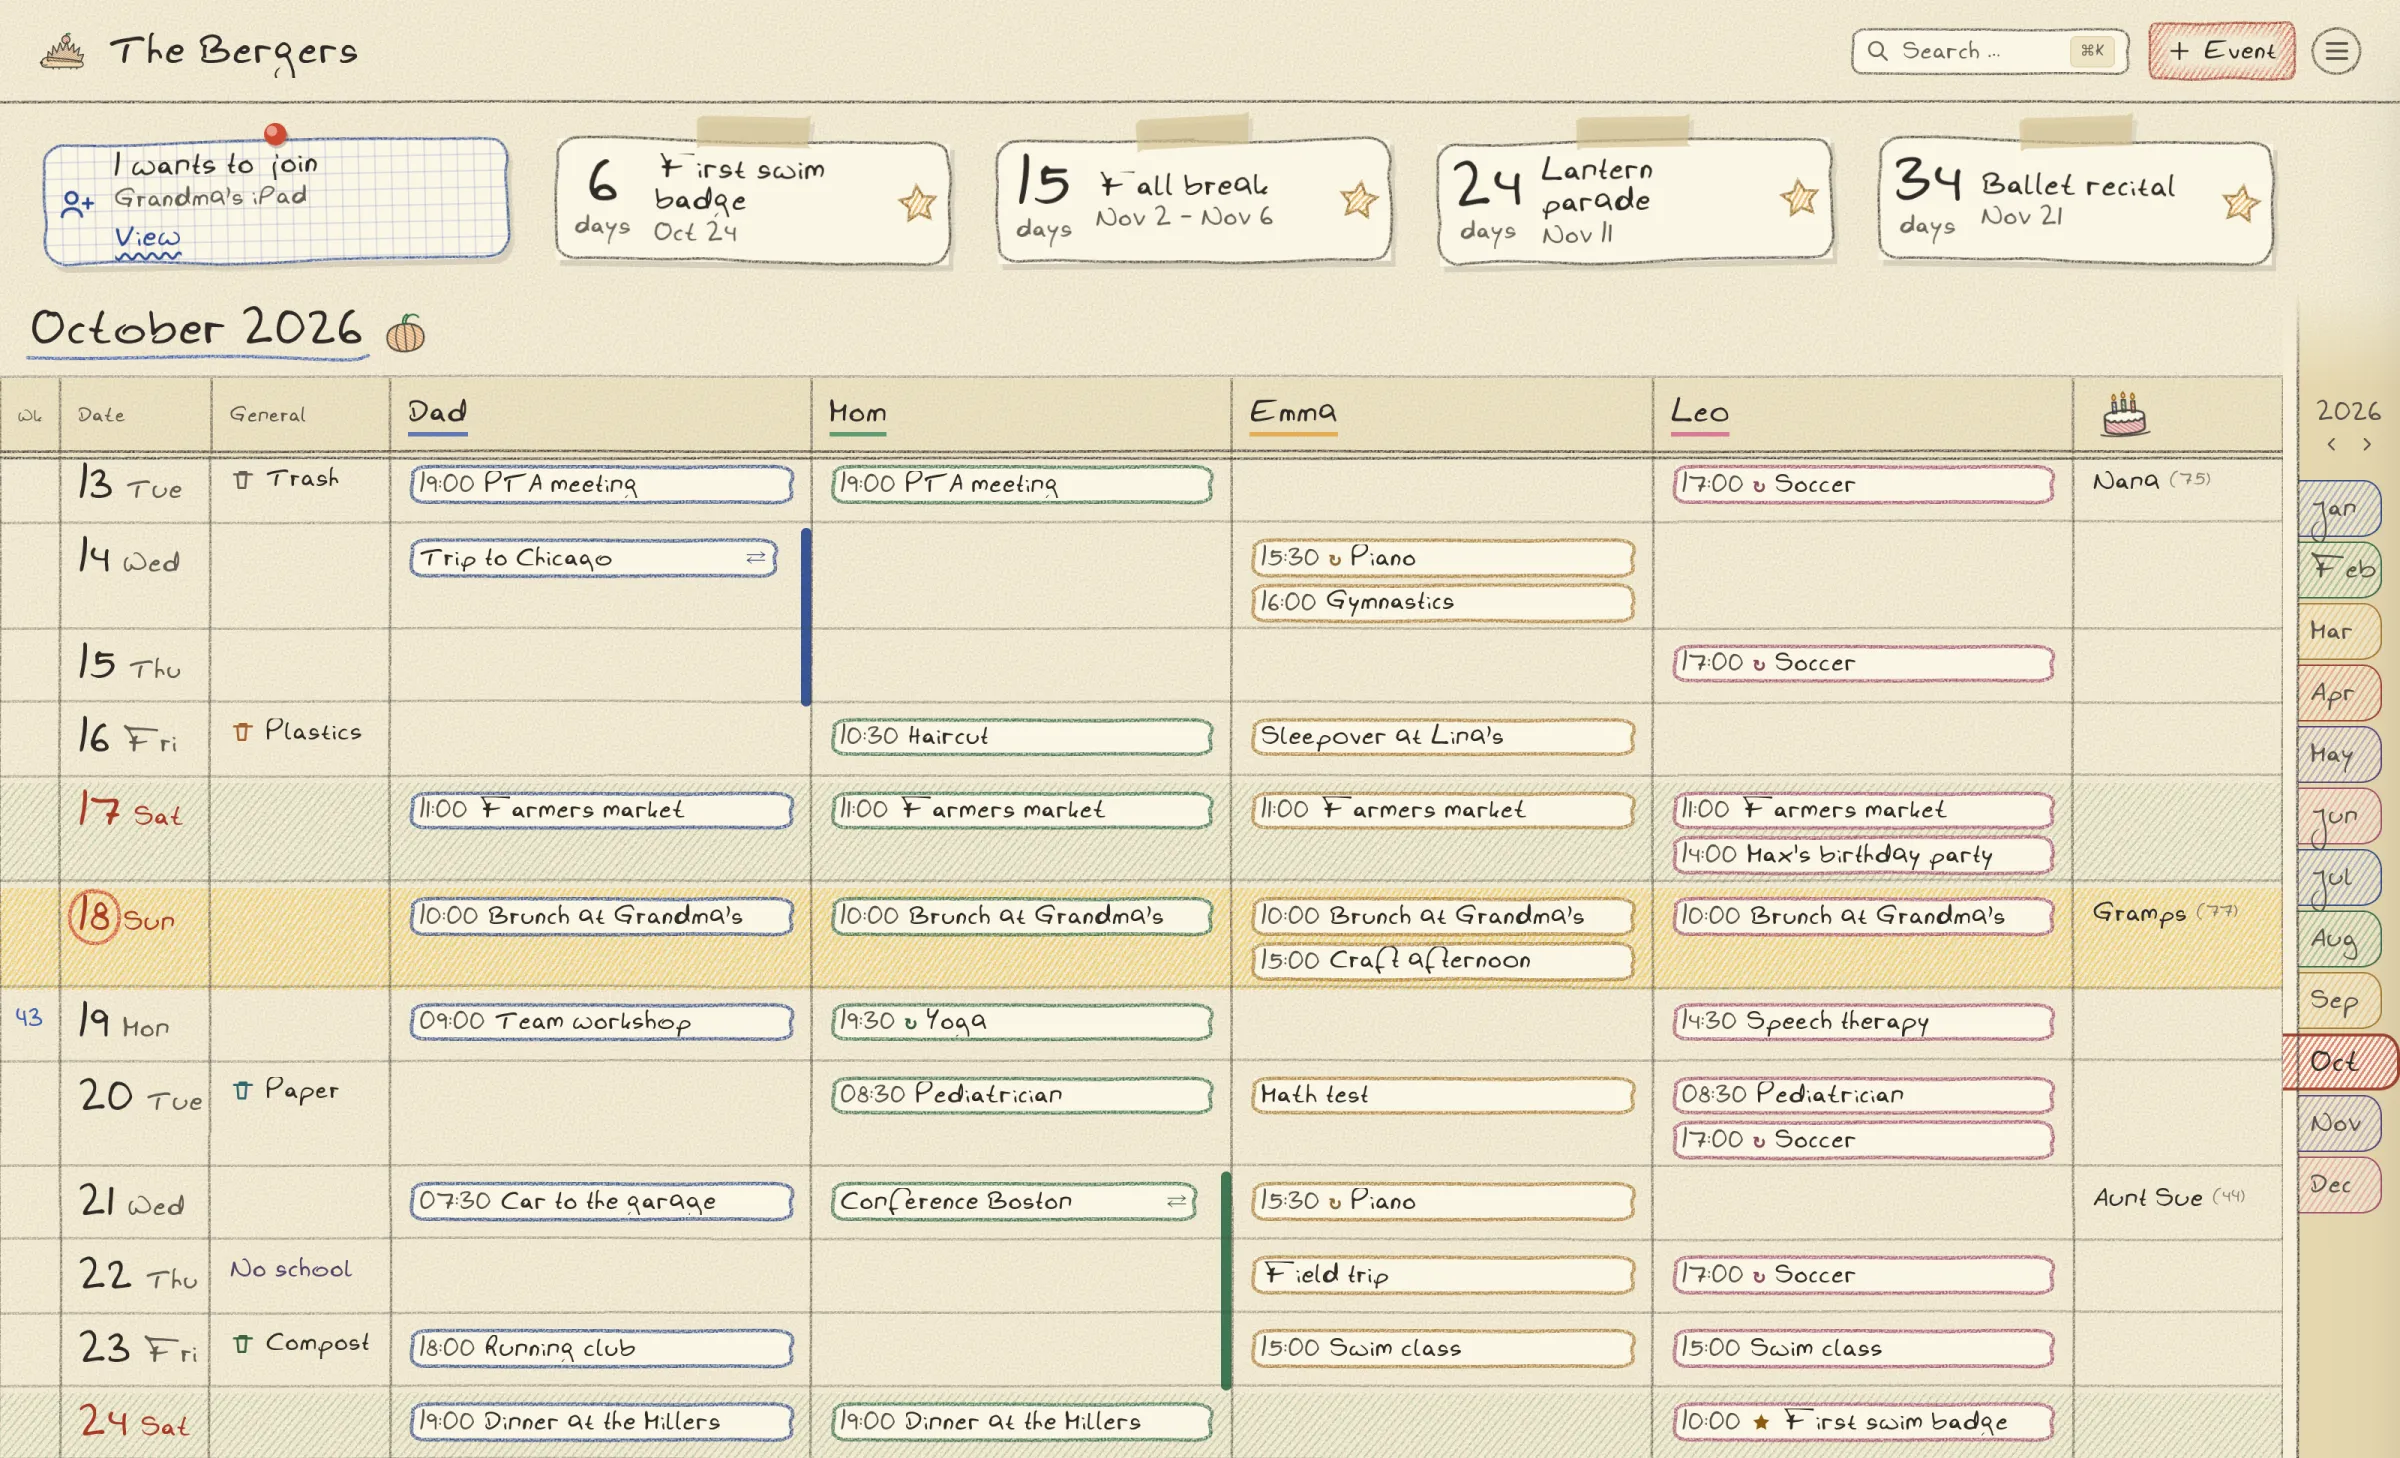Switch to the Nov month tab
This screenshot has width=2400, height=1458.
[x=2338, y=1124]
